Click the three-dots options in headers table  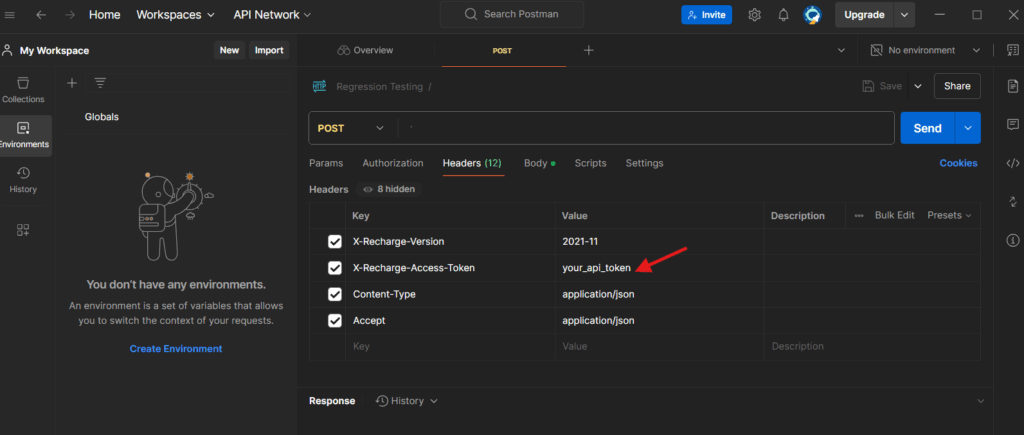(859, 216)
